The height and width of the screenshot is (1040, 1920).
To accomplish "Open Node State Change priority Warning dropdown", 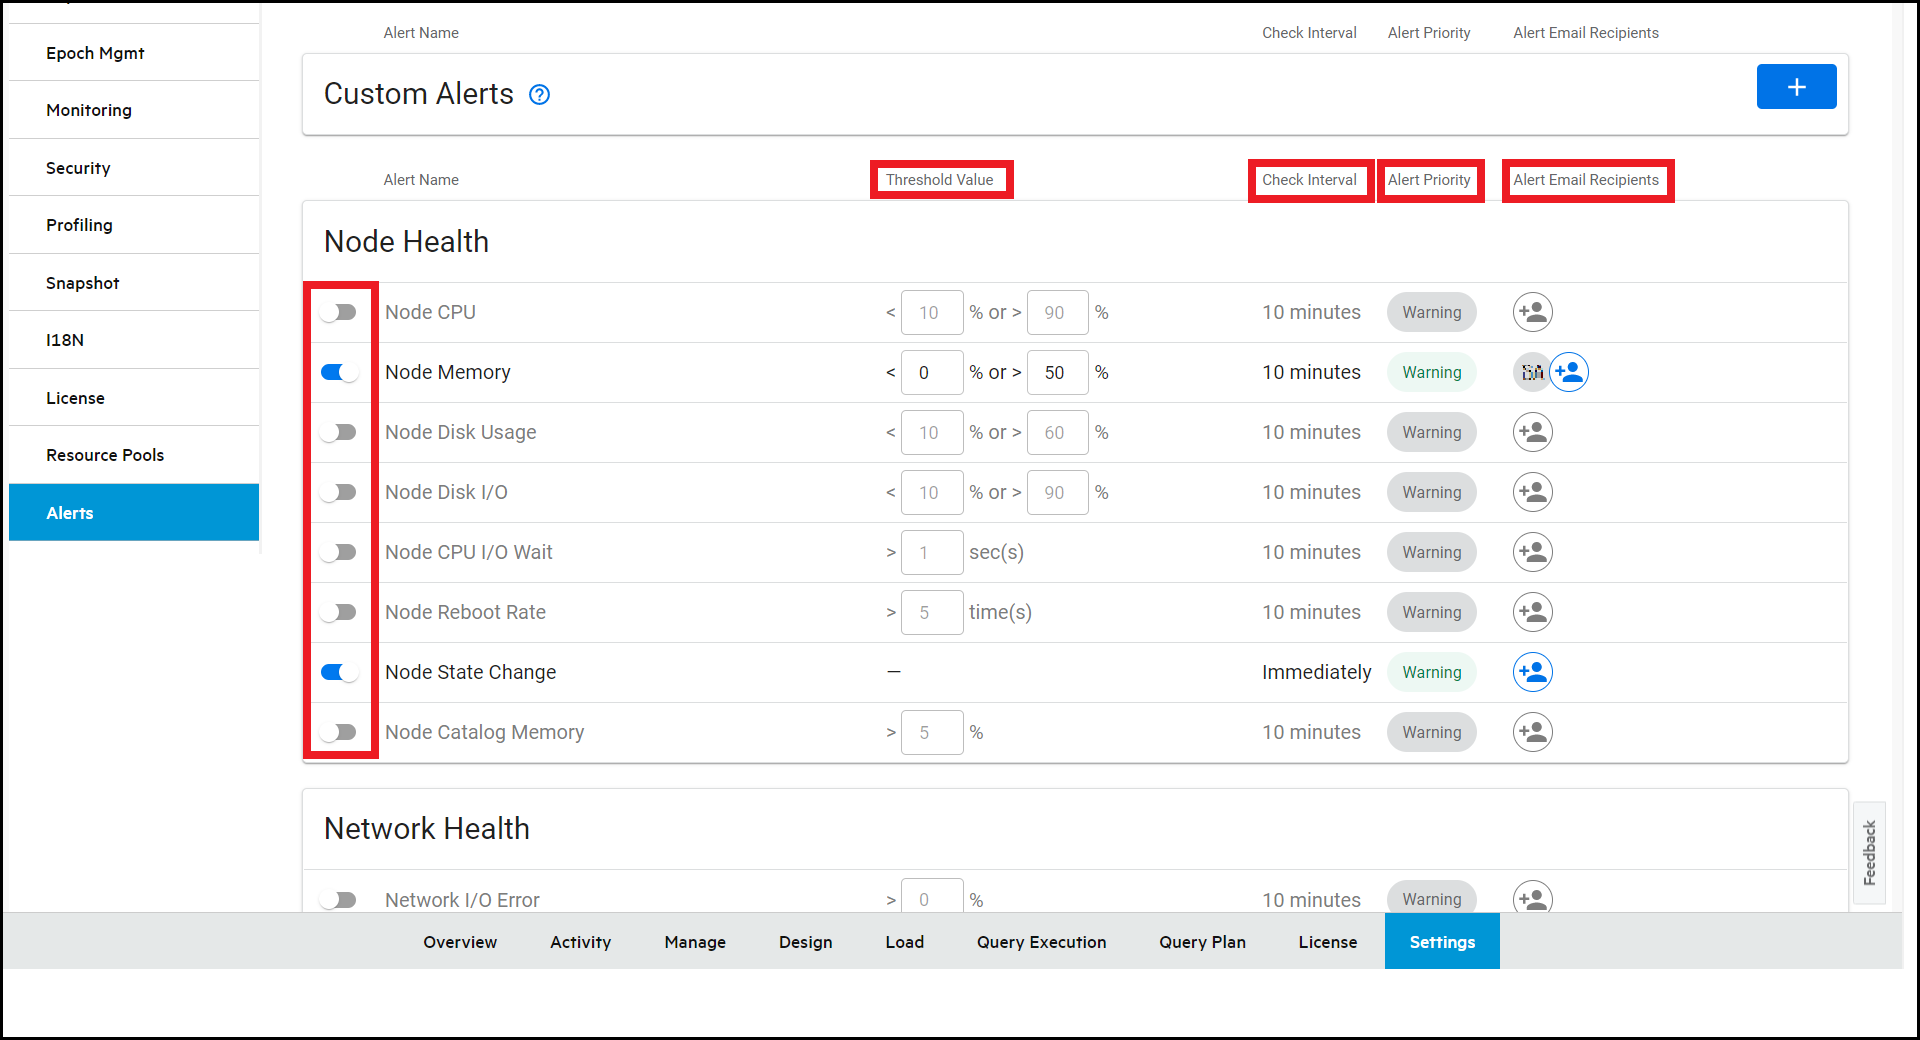I will tap(1431, 673).
